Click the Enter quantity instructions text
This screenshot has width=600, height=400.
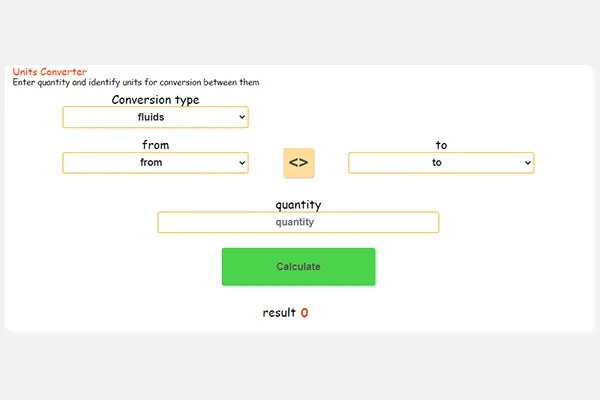click(135, 82)
